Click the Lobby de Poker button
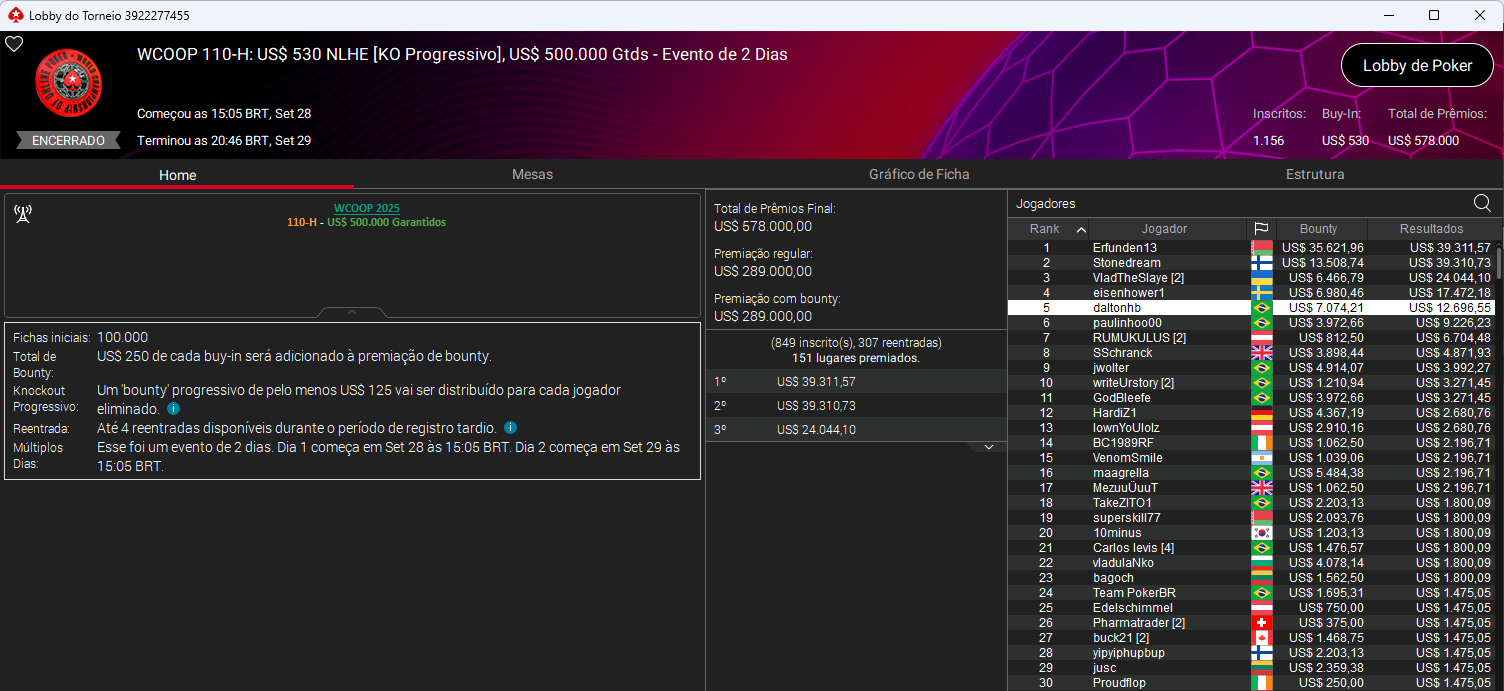The height and width of the screenshot is (691, 1504). tap(1417, 66)
